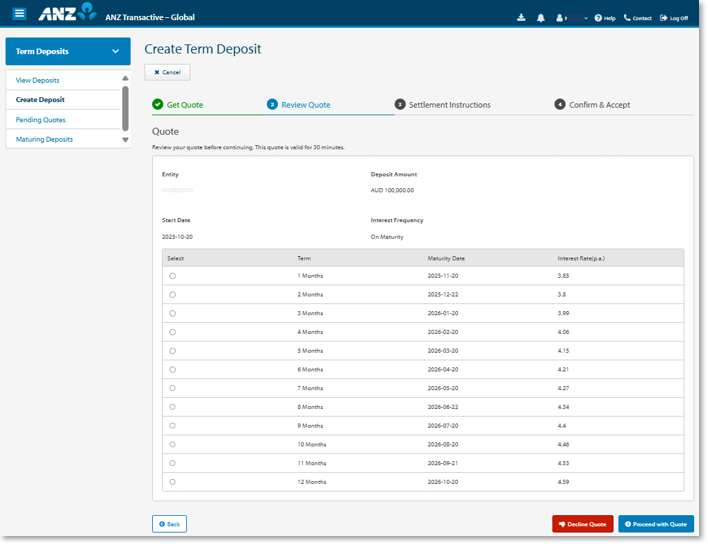This screenshot has width=708, height=544.
Task: Click the Proceed with Quote button
Action: pyautogui.click(x=655, y=524)
